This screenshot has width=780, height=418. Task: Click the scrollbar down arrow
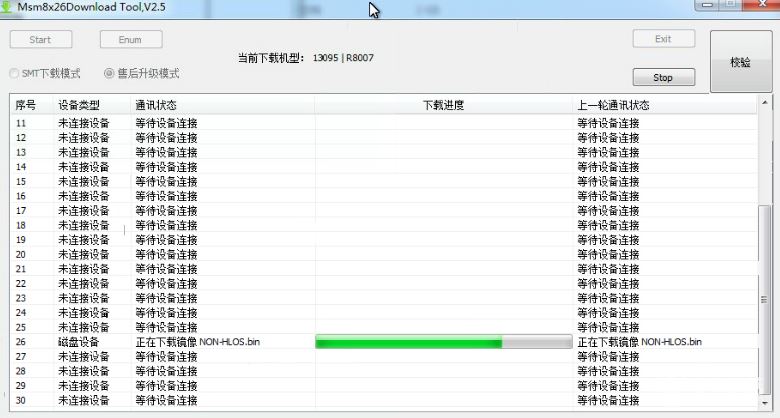(x=765, y=403)
